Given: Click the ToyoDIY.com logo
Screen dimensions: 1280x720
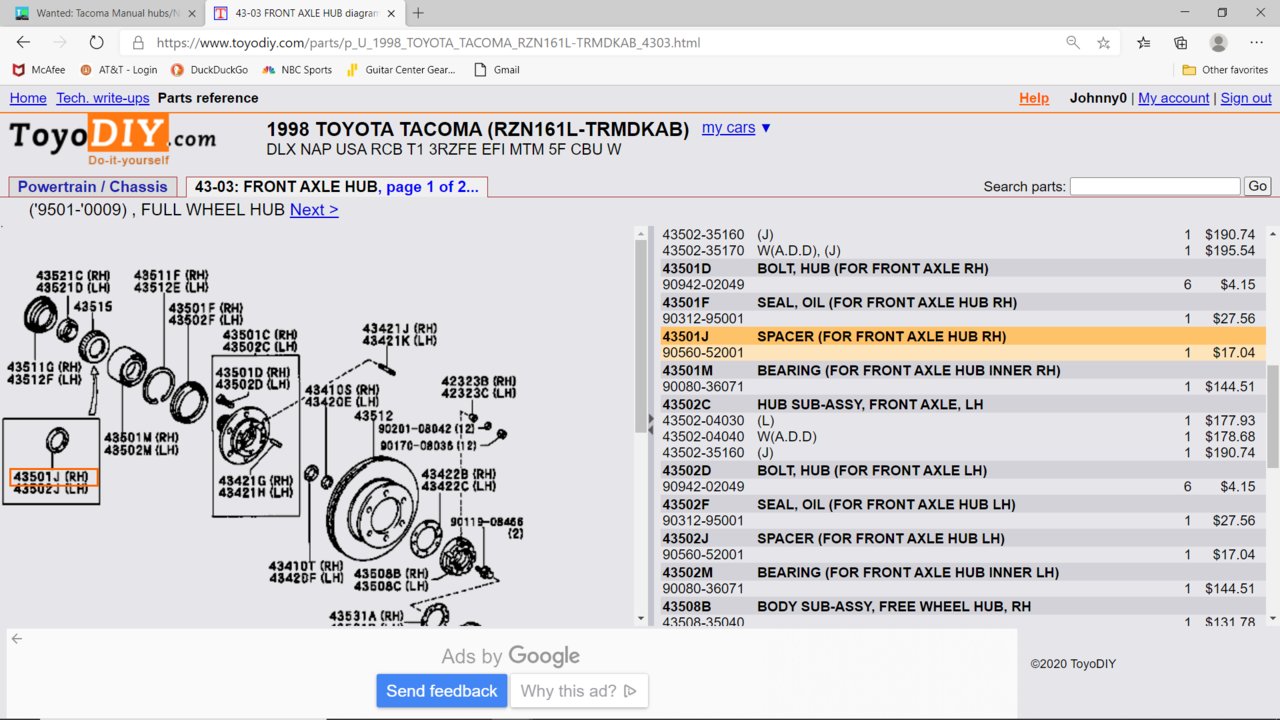Looking at the screenshot, I should [112, 138].
